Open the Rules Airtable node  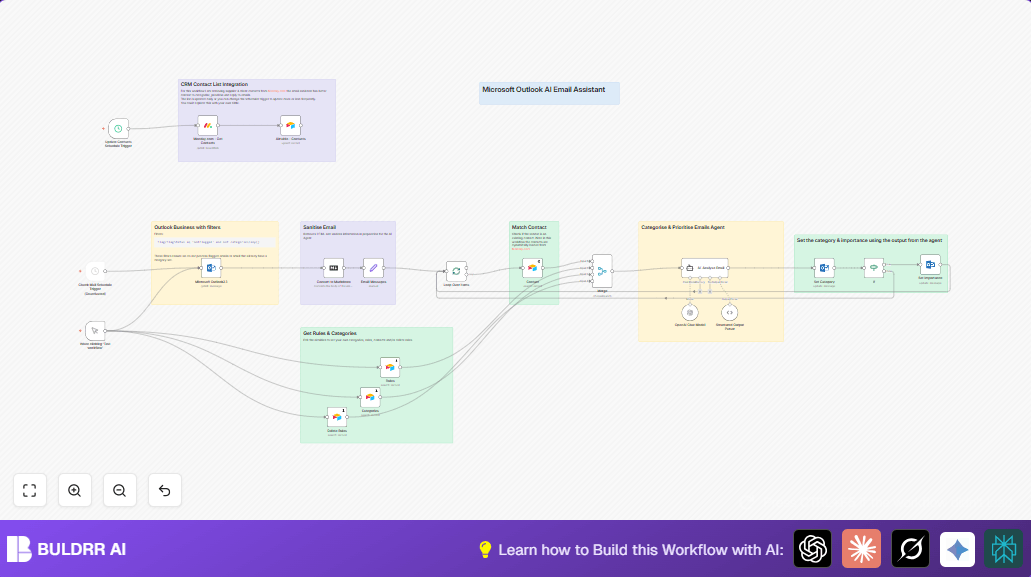390,367
